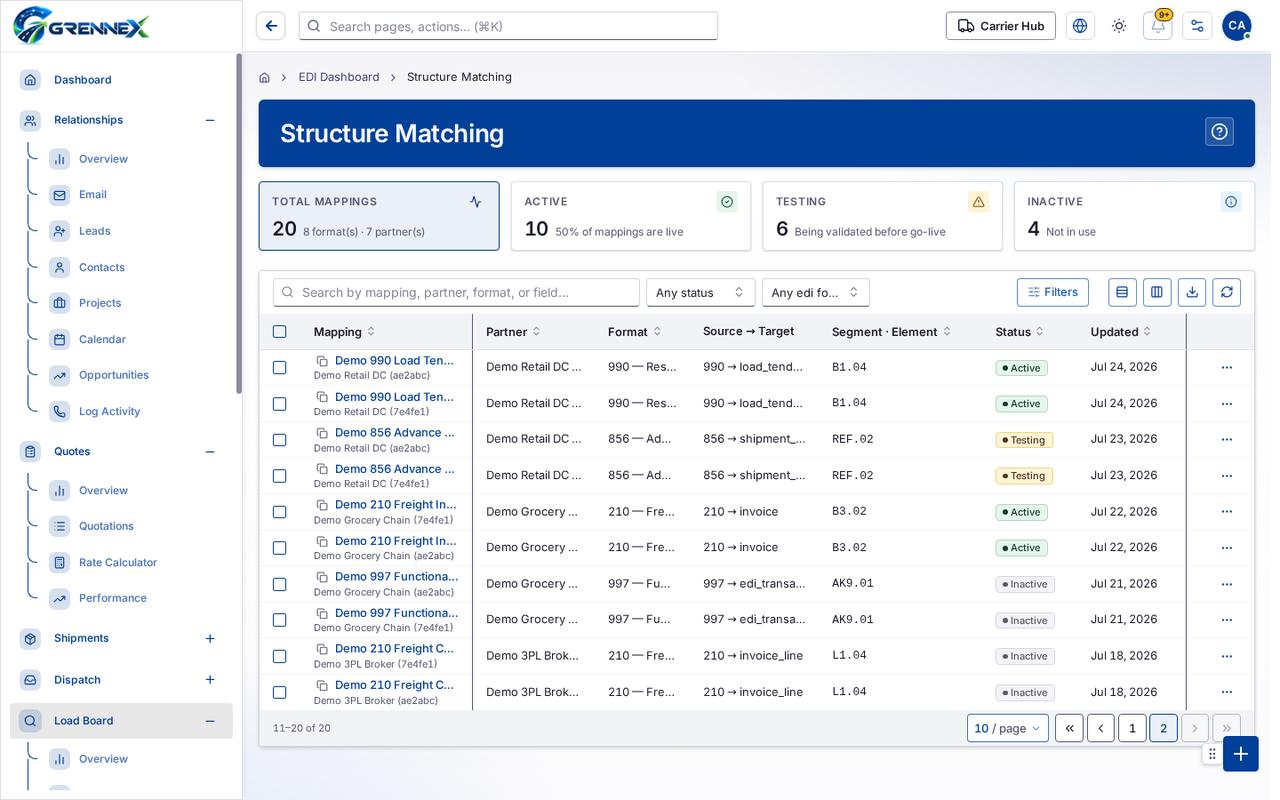The image size is (1280, 800).
Task: Collapse the Relationships sidebar section
Action: coord(210,120)
